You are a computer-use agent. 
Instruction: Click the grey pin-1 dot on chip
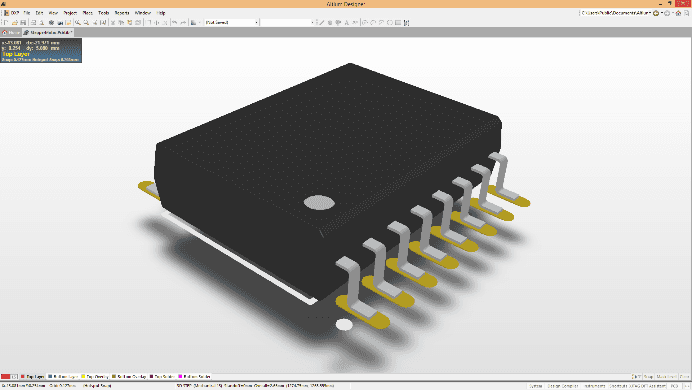[319, 202]
